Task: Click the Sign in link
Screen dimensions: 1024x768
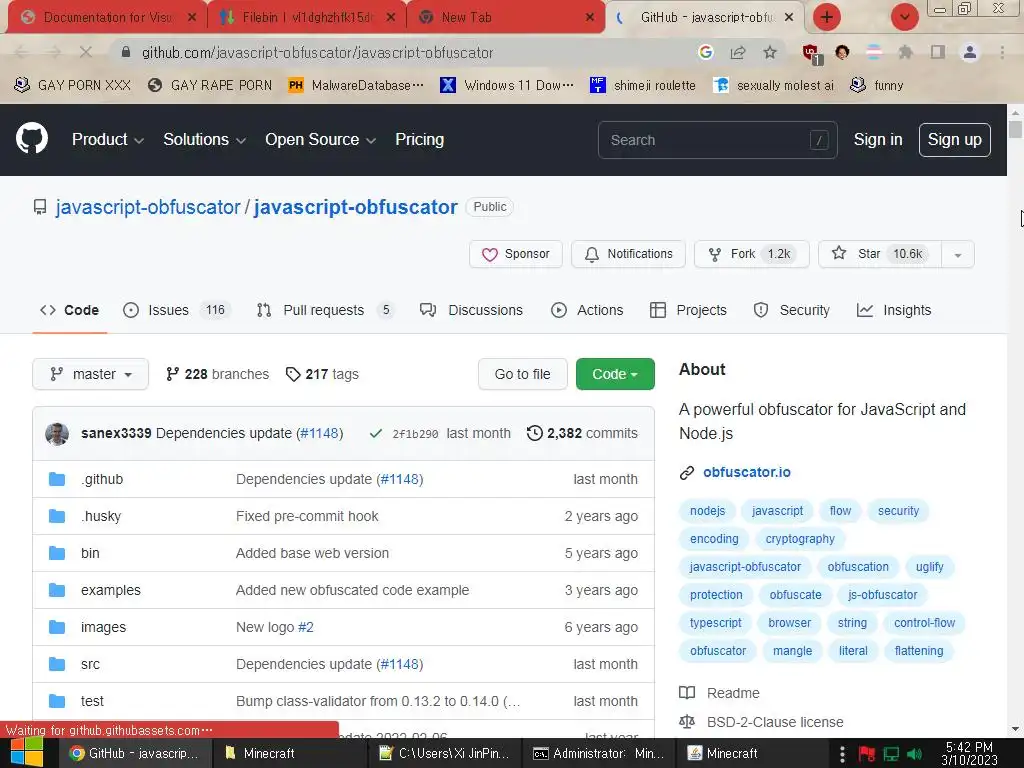Action: pos(878,140)
